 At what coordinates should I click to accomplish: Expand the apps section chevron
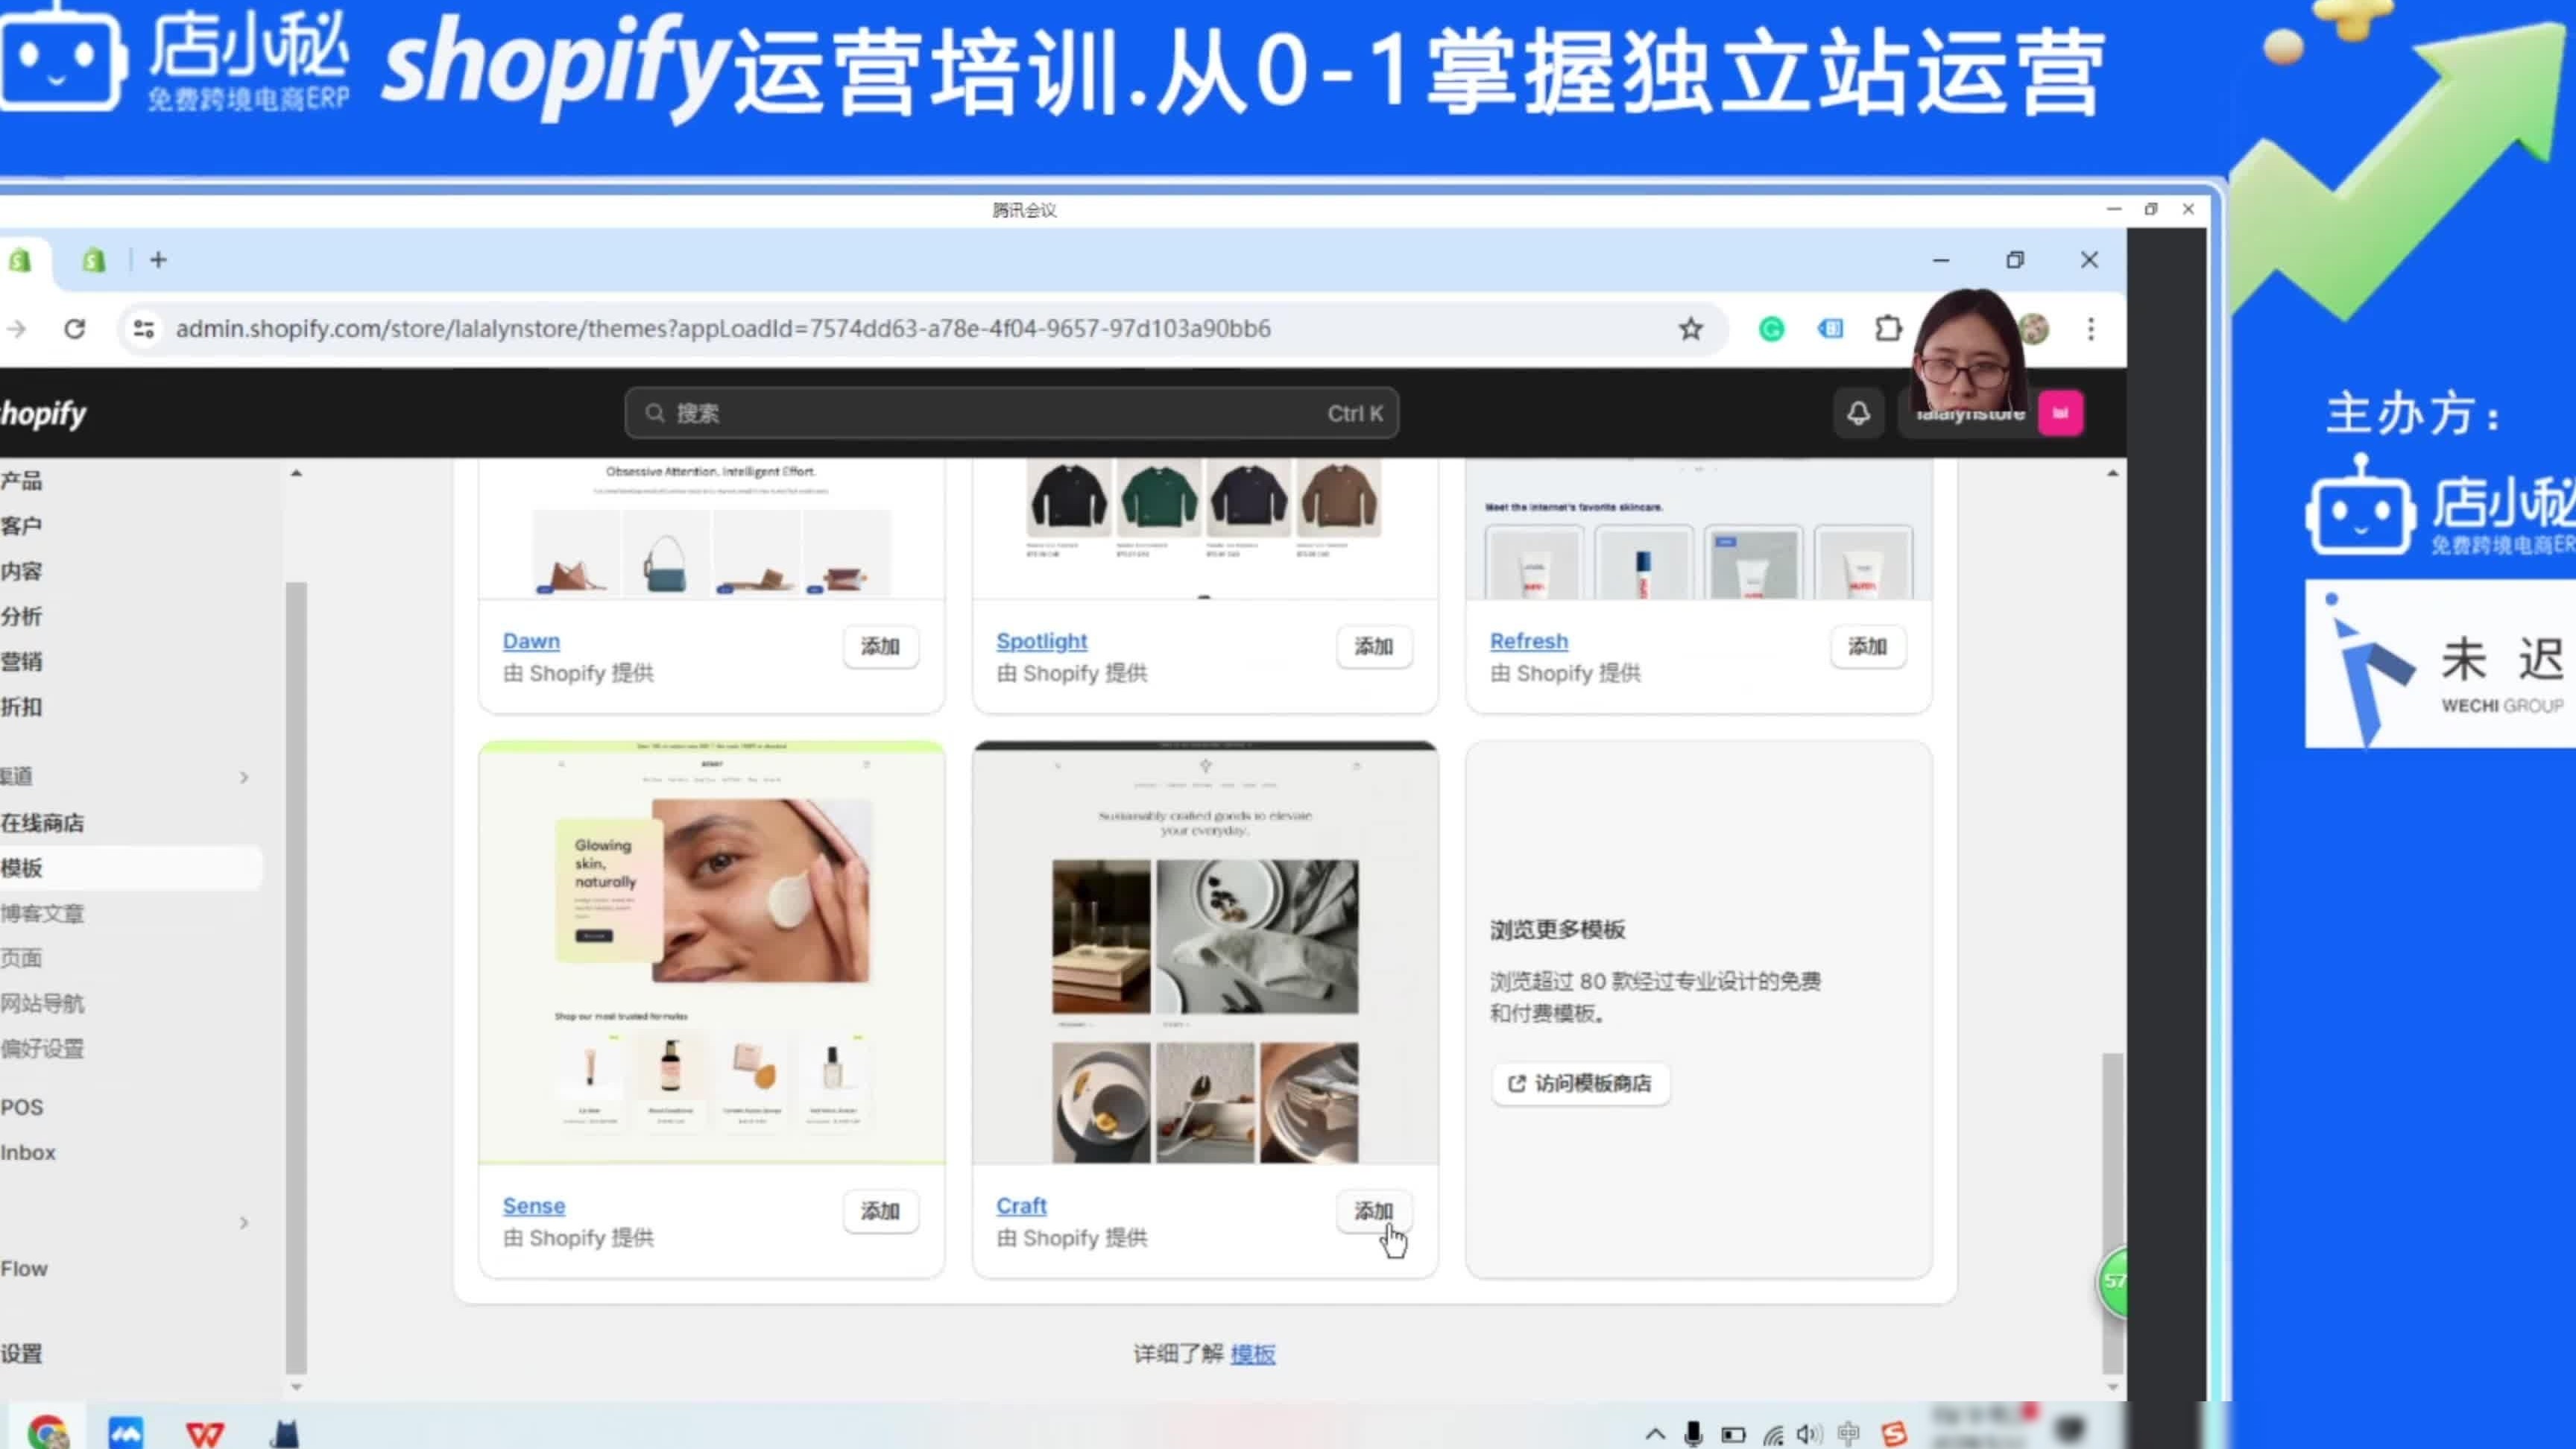click(244, 1223)
